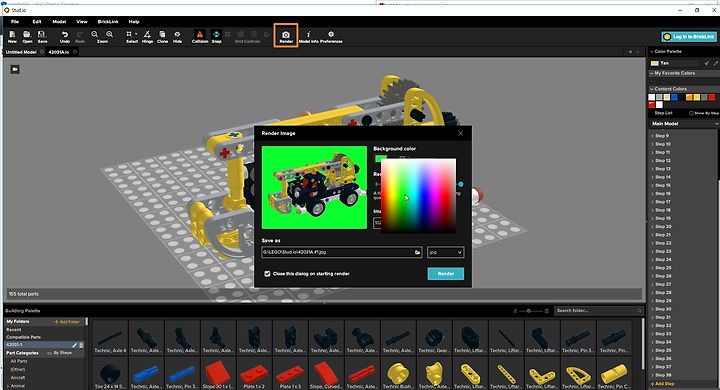Collapse the Content Colors section
720x390 pixels.
click(651, 89)
